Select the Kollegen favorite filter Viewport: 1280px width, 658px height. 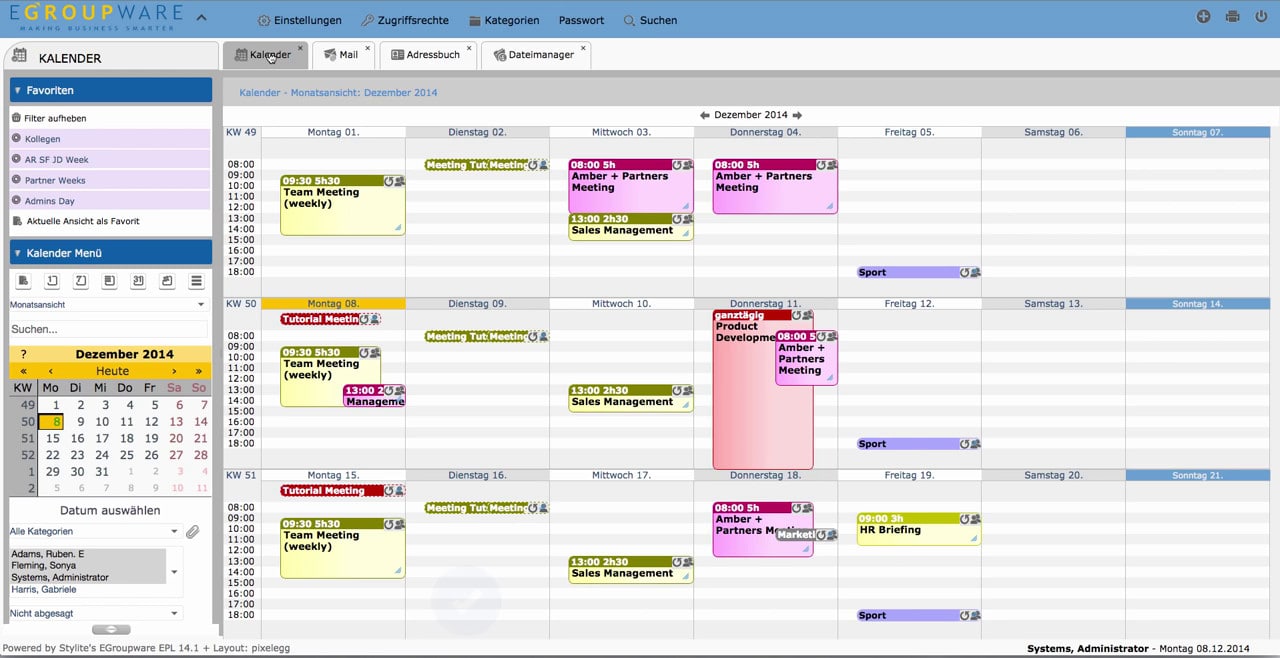[43, 139]
